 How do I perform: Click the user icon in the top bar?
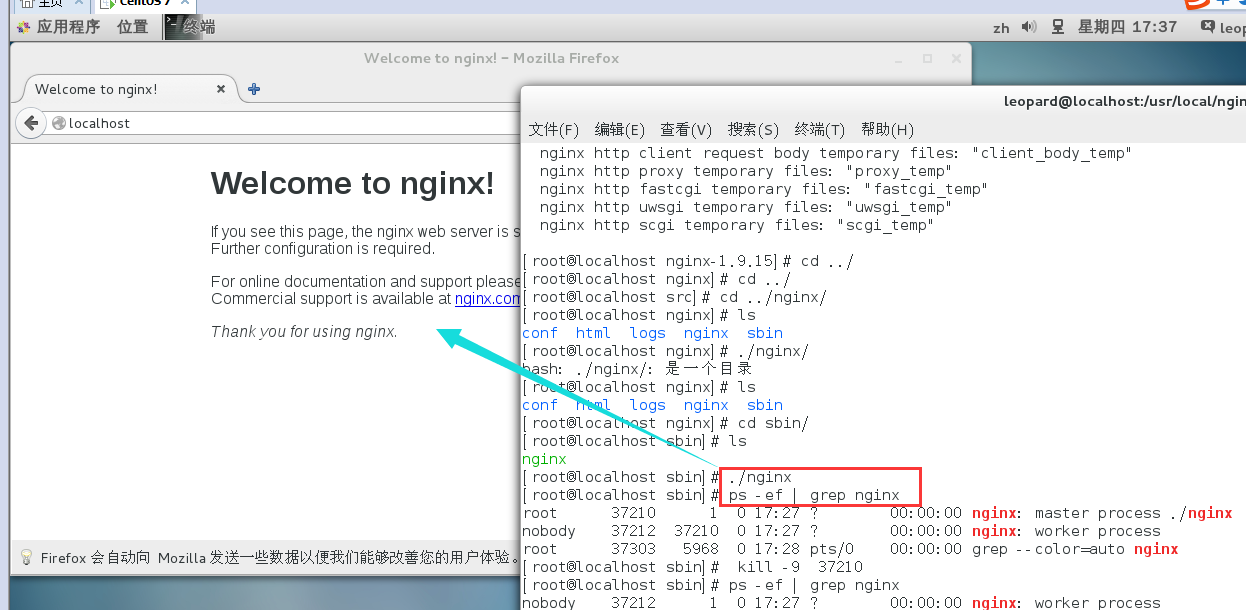click(x=1209, y=27)
